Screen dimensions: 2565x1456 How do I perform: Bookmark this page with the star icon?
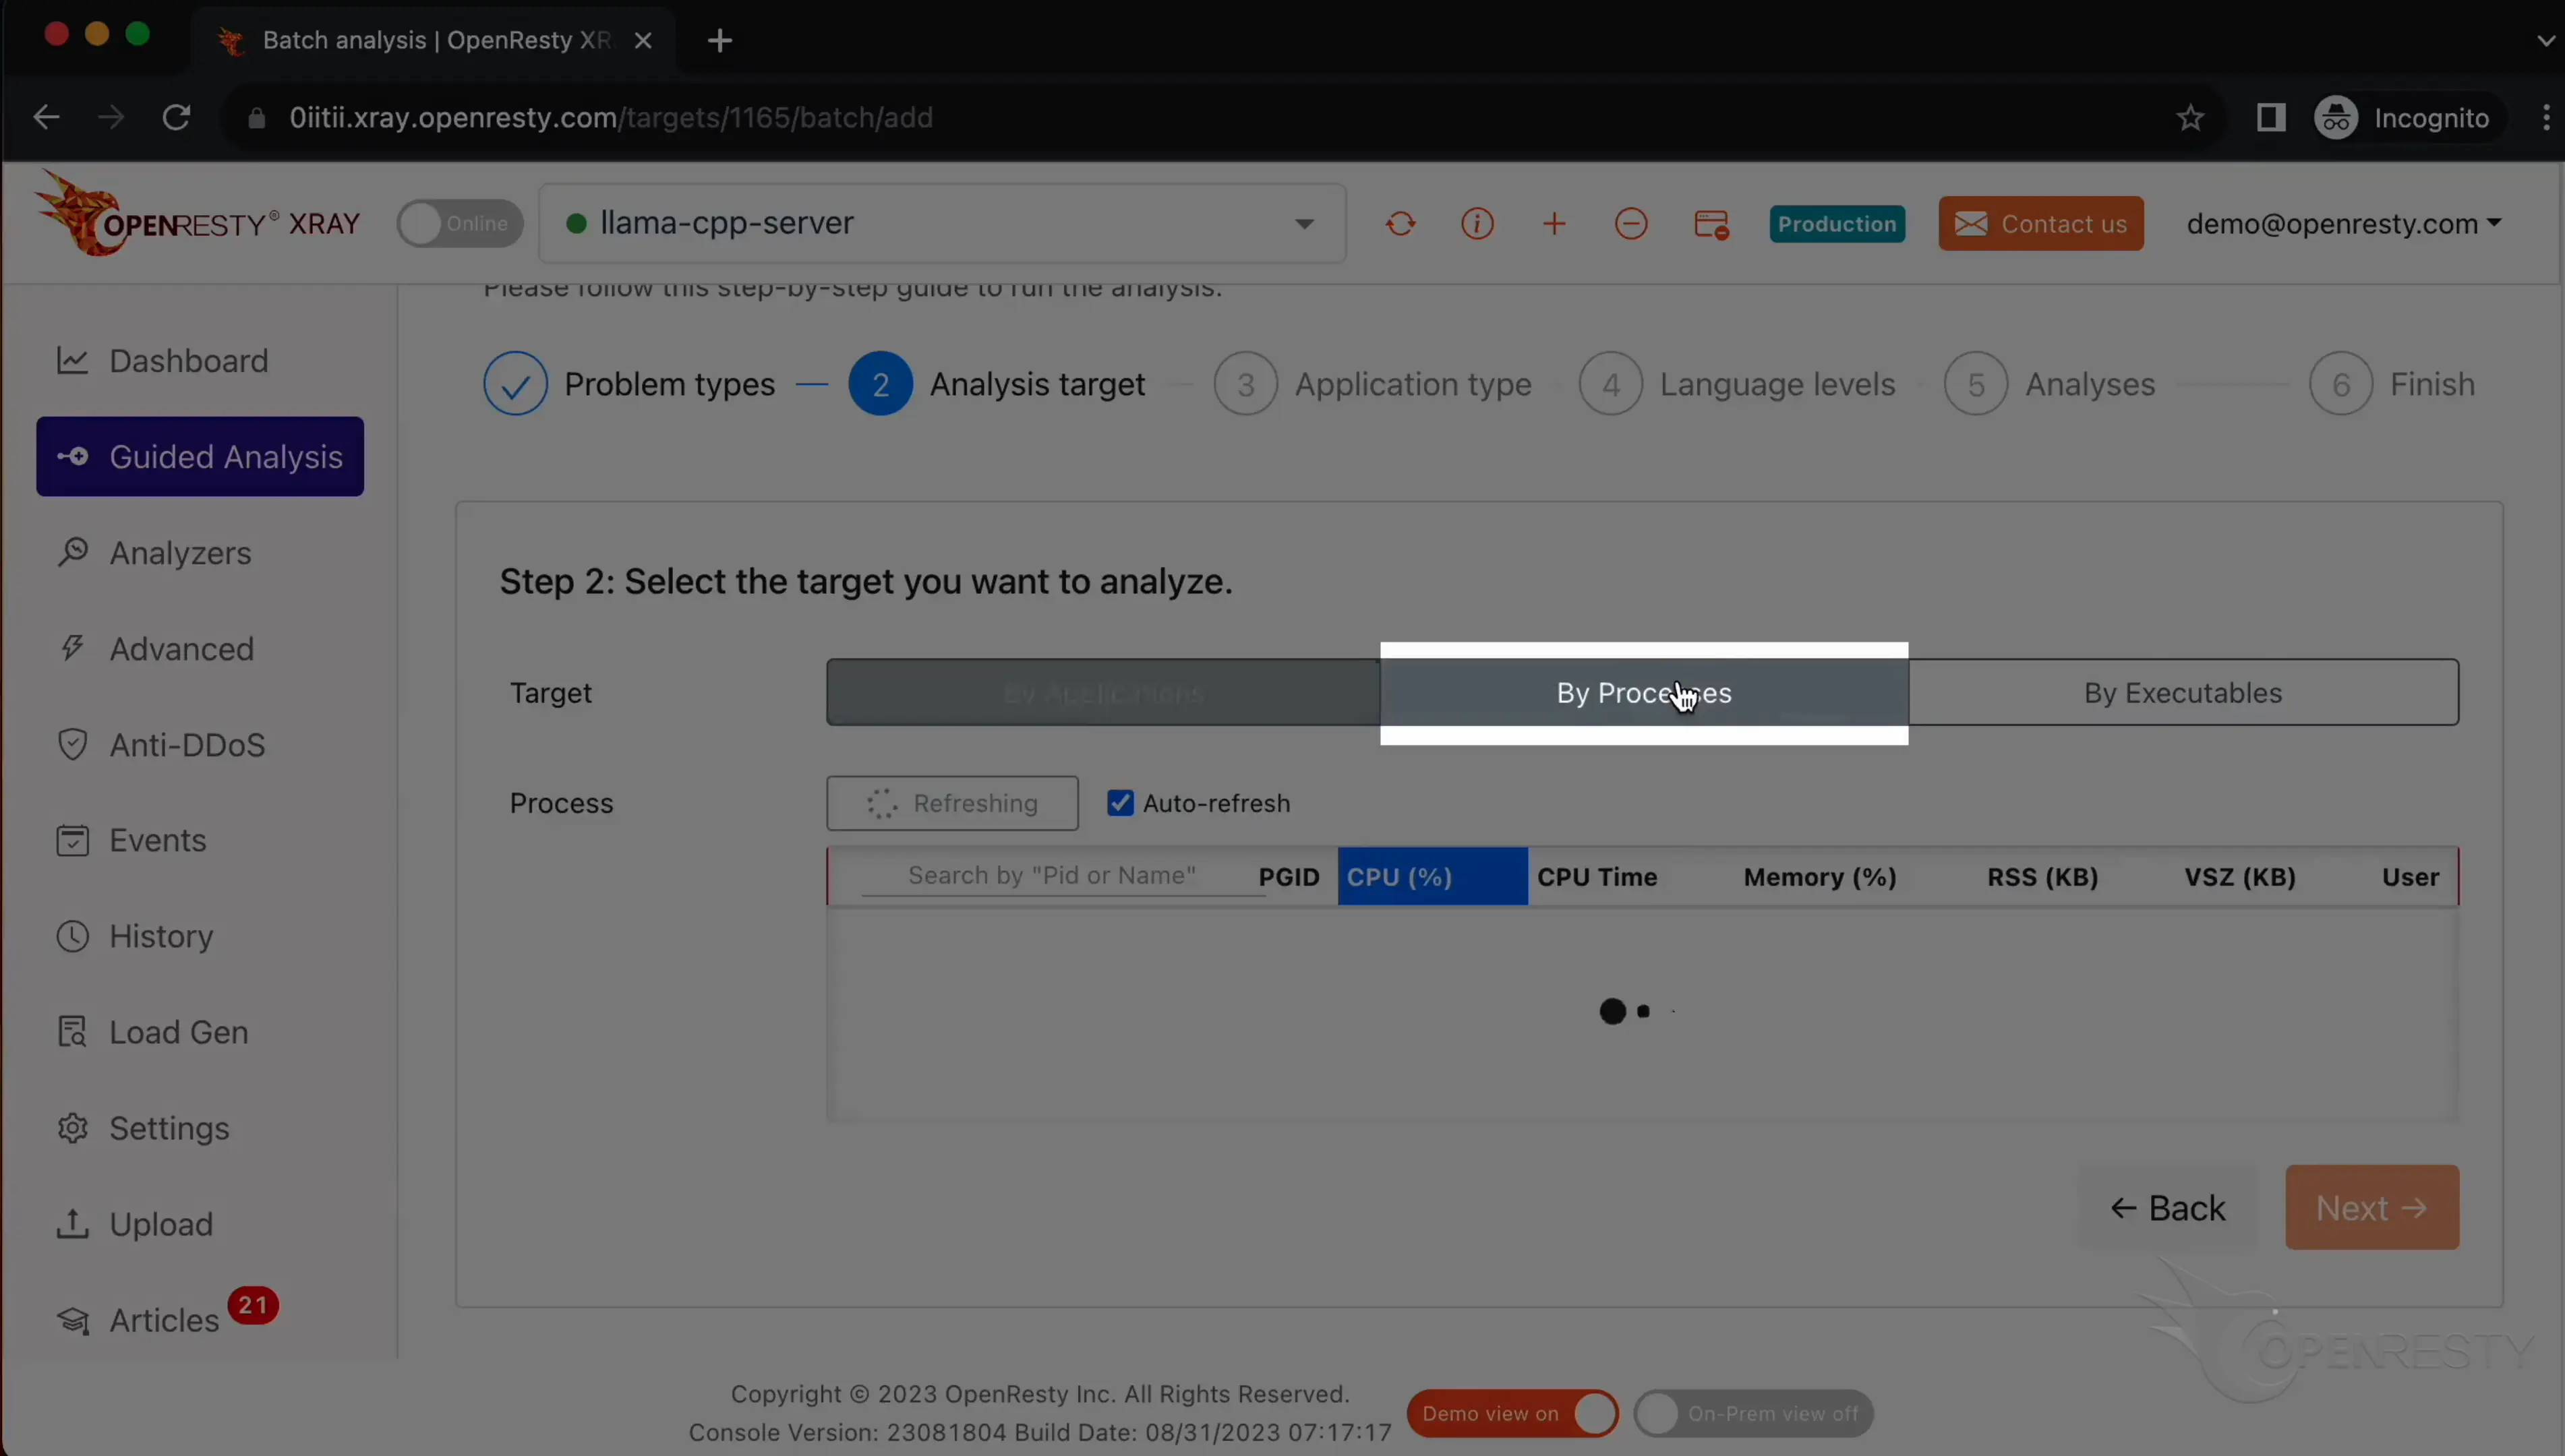click(2190, 118)
